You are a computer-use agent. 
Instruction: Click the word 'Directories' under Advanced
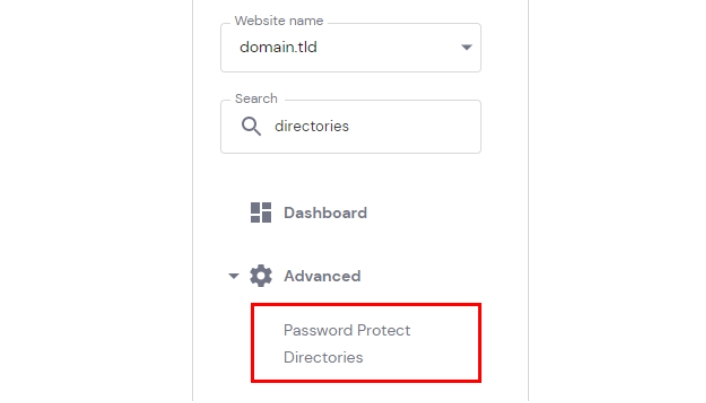pyautogui.click(x=323, y=357)
